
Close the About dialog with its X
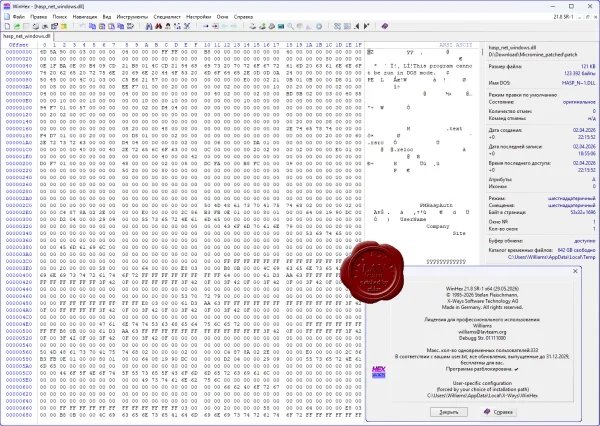575,271
